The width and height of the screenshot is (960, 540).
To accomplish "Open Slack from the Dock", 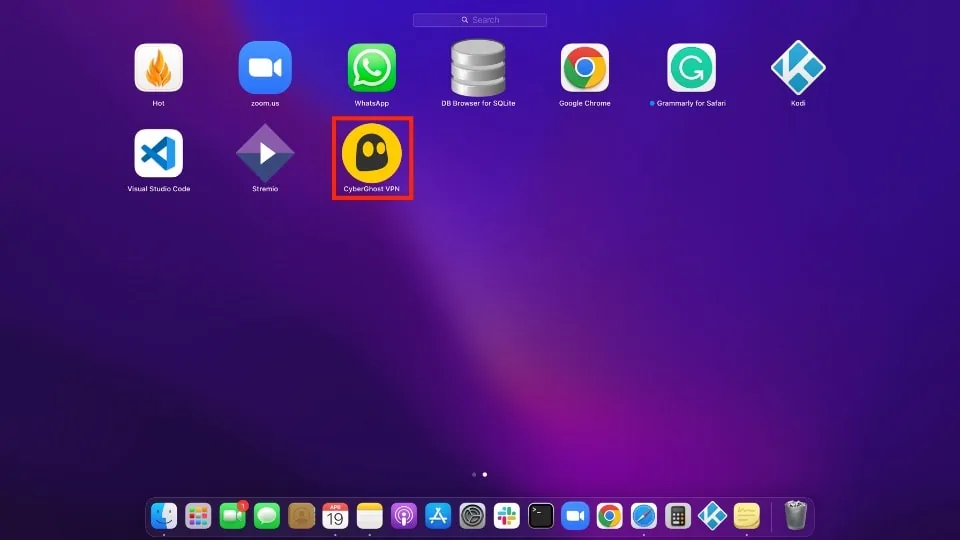I will point(507,516).
